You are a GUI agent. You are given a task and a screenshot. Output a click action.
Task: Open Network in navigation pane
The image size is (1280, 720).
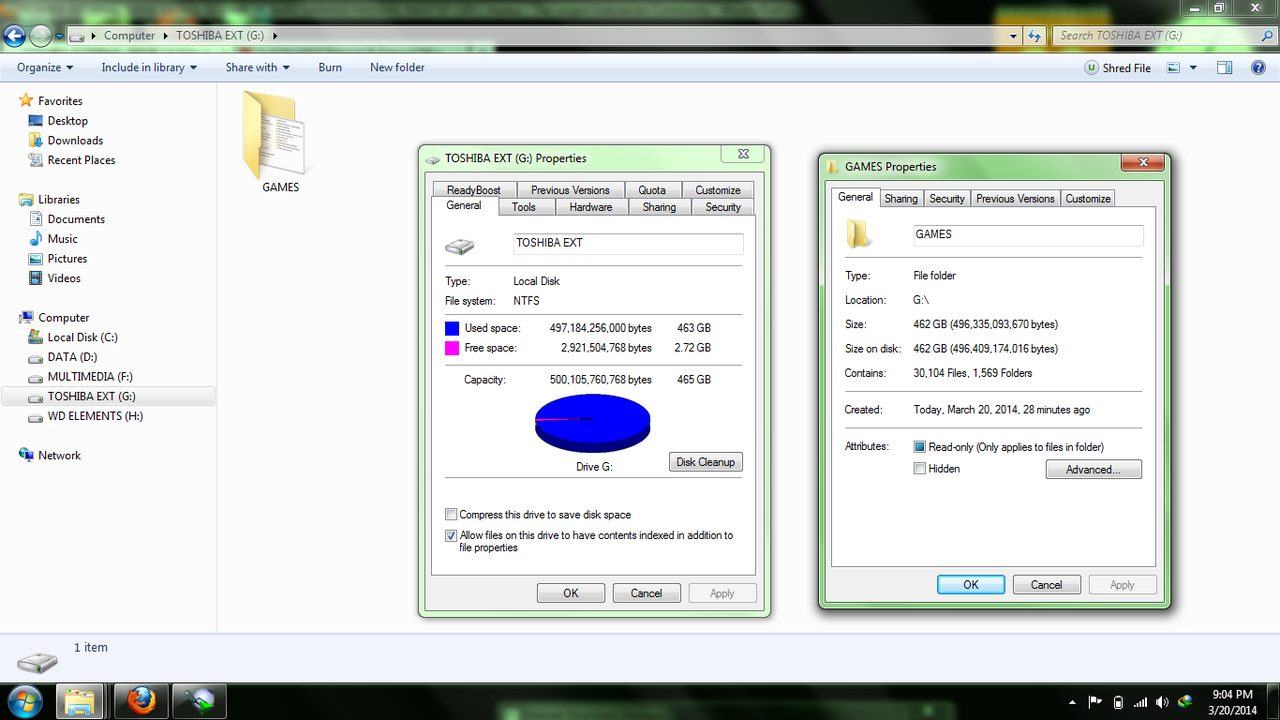[59, 455]
